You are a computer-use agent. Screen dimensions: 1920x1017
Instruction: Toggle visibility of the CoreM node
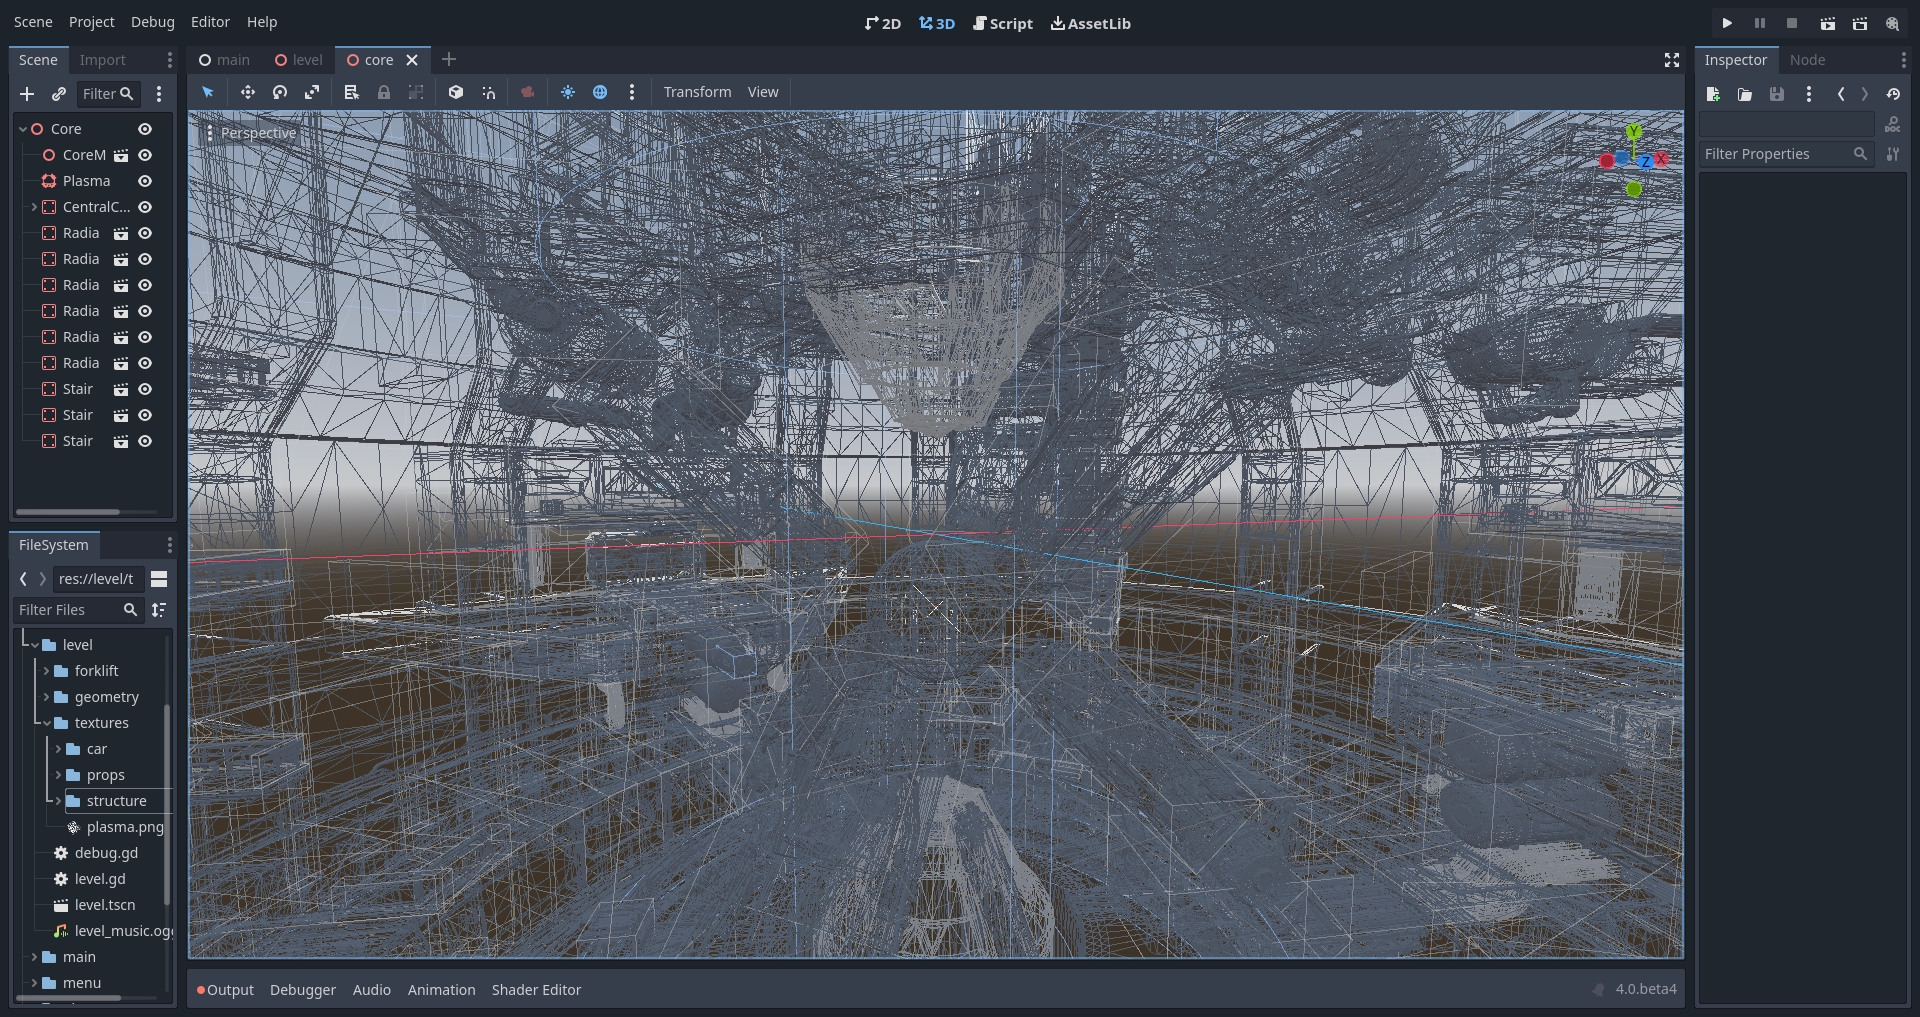tap(144, 156)
